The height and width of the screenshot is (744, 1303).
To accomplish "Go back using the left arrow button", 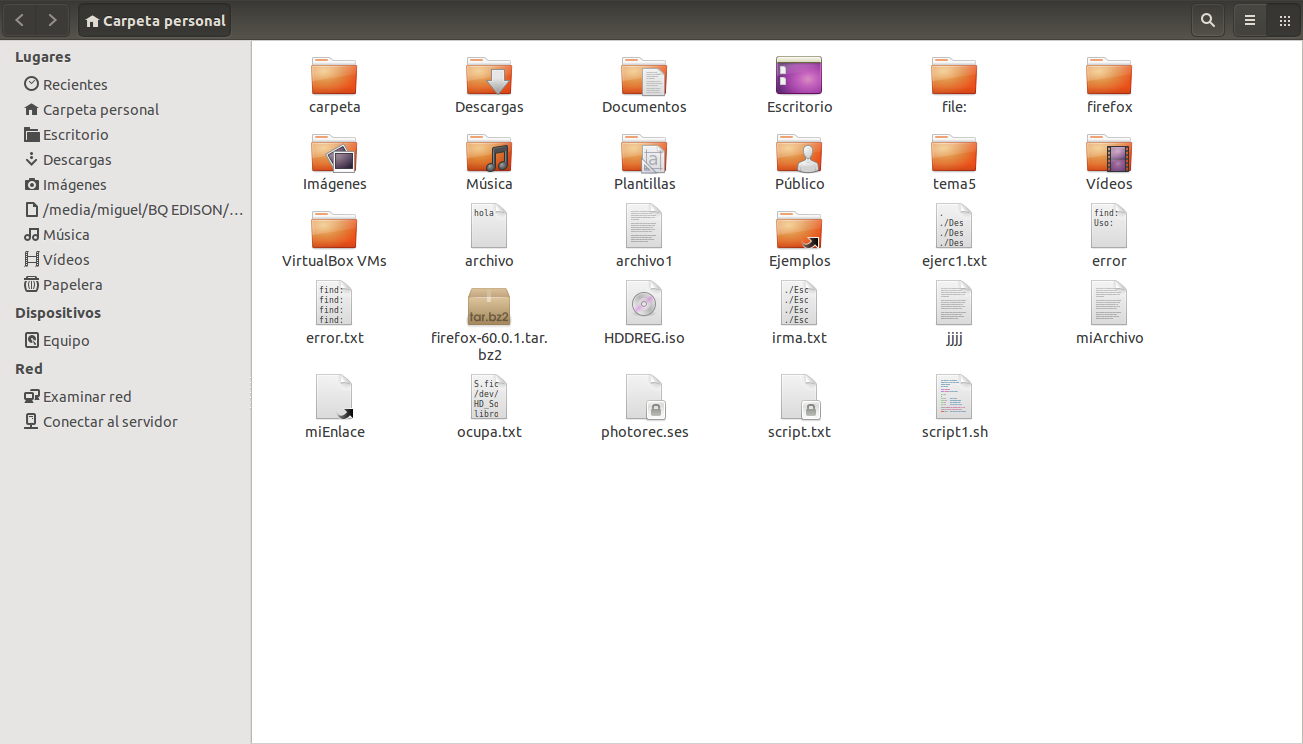I will click(x=20, y=20).
